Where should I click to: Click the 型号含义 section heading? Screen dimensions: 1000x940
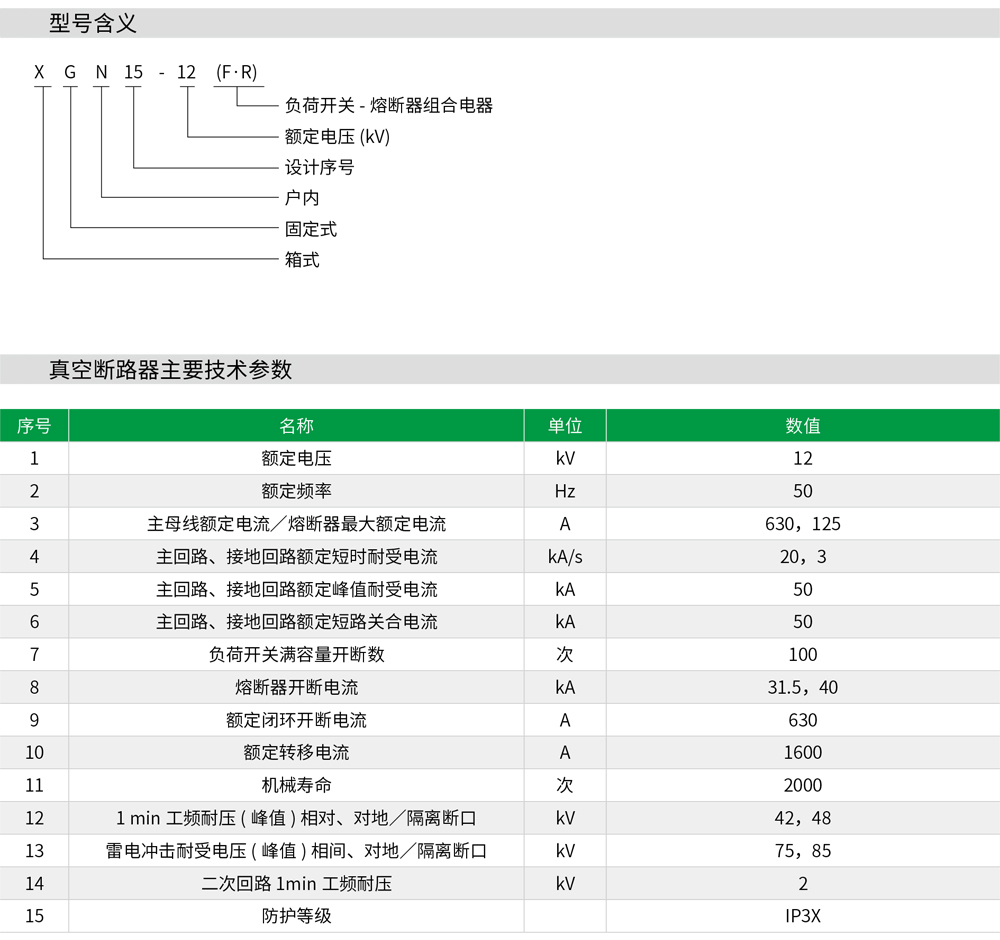(x=92, y=24)
